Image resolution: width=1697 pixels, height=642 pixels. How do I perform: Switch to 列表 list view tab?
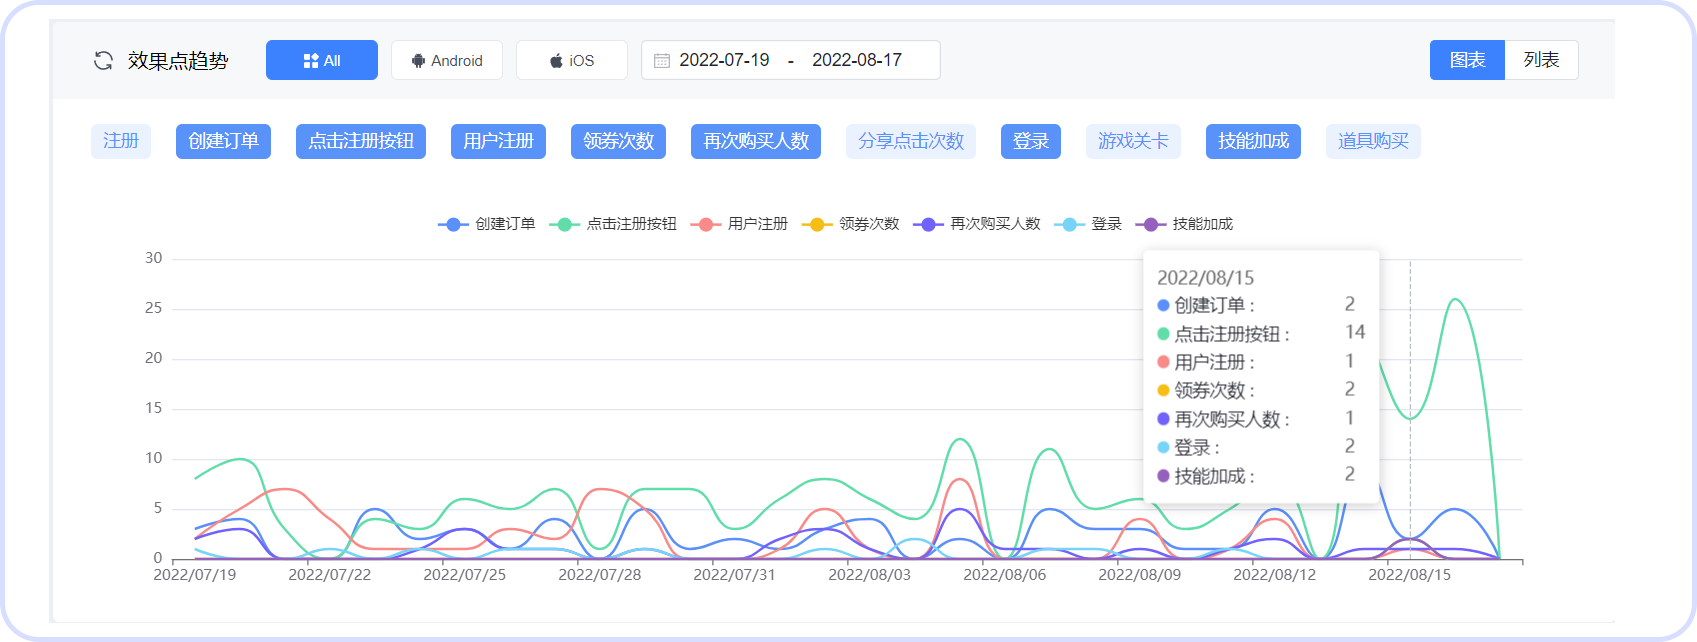point(1541,60)
